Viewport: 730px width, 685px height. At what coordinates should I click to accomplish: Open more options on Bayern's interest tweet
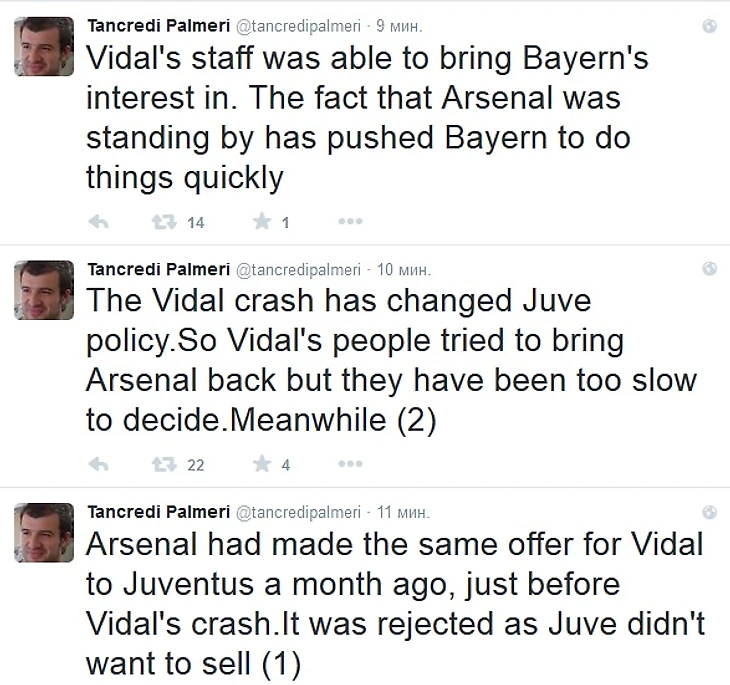click(x=349, y=222)
